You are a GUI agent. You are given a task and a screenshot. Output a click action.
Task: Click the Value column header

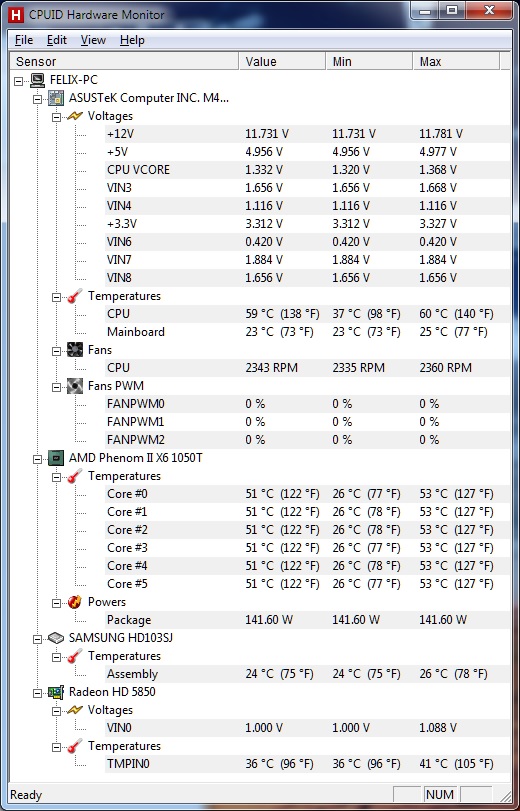coord(283,62)
